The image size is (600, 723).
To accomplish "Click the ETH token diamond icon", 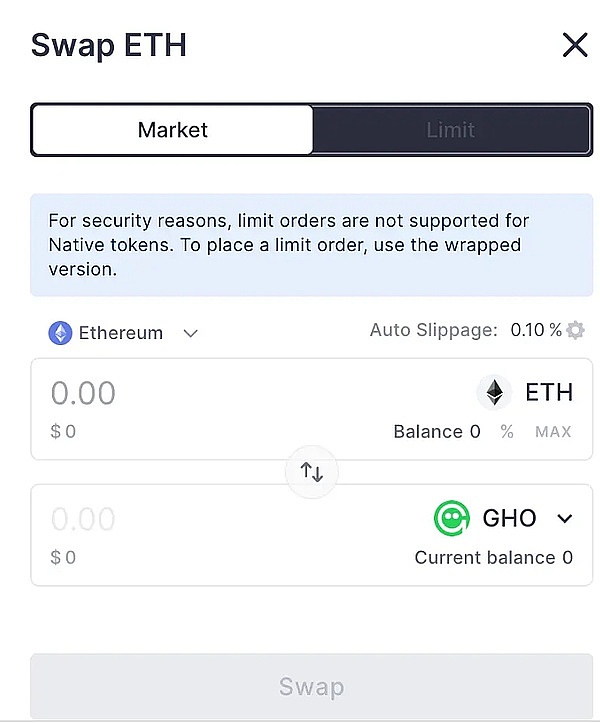I will [x=494, y=392].
